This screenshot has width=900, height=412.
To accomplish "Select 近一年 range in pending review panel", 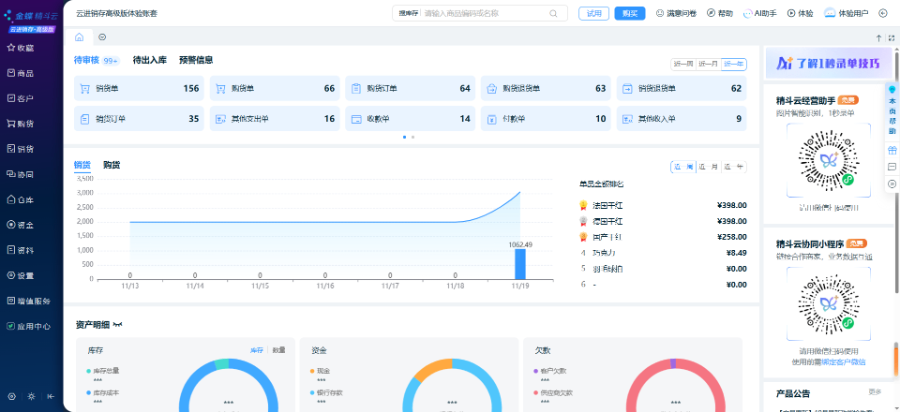I will point(734,64).
